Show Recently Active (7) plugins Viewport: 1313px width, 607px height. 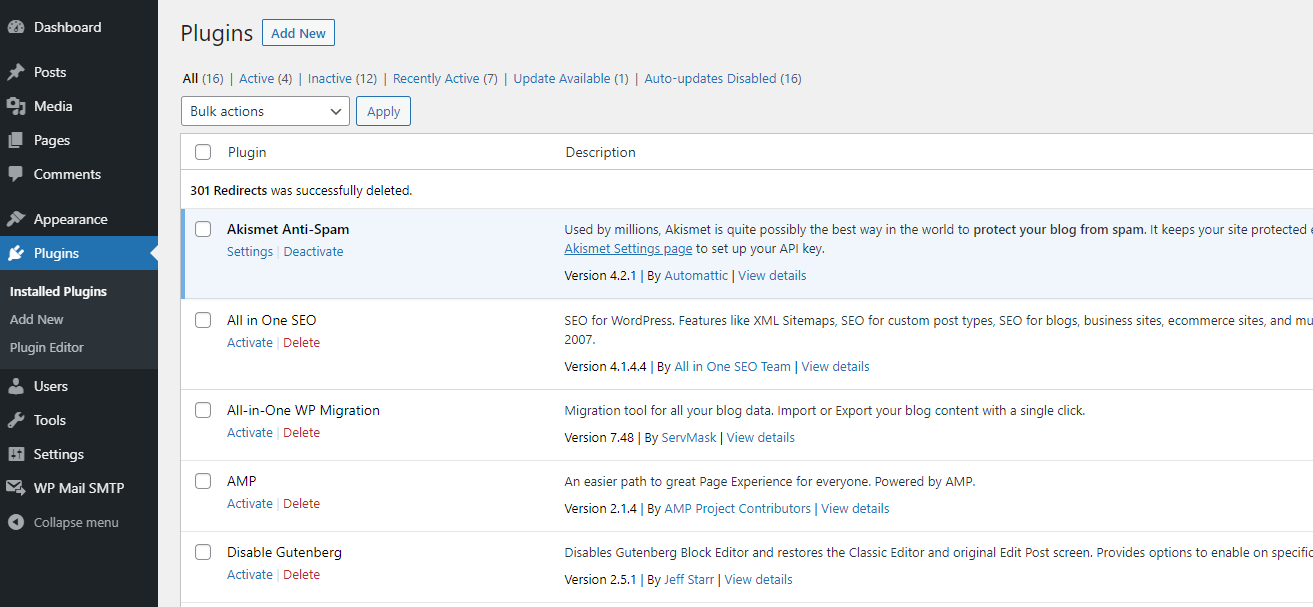tap(445, 78)
